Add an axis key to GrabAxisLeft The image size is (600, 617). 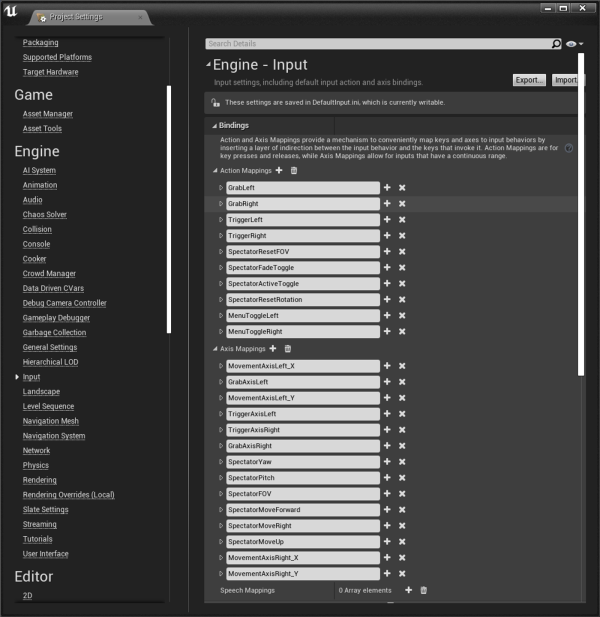[387, 382]
